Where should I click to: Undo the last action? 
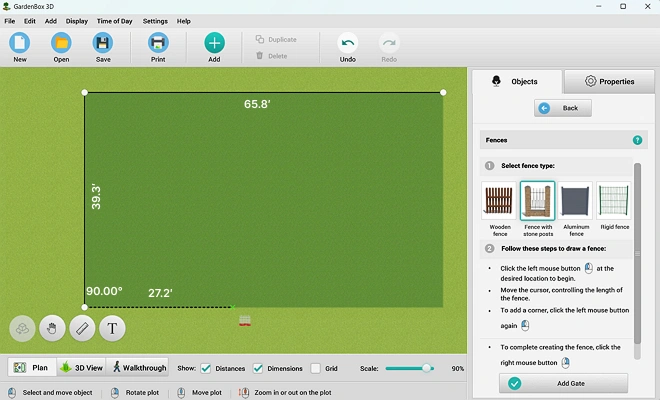[348, 43]
